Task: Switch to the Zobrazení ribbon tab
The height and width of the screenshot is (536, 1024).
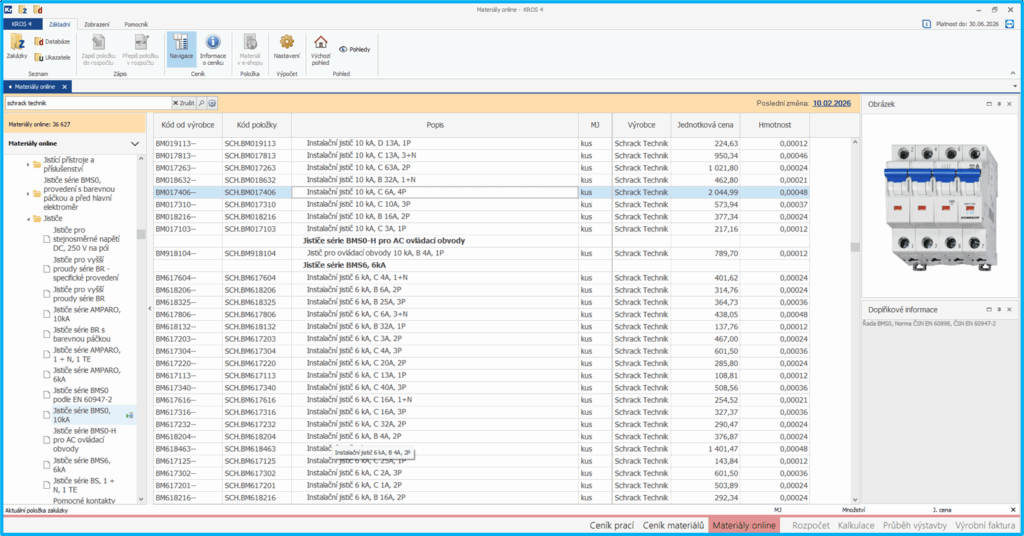Action: 96,23
